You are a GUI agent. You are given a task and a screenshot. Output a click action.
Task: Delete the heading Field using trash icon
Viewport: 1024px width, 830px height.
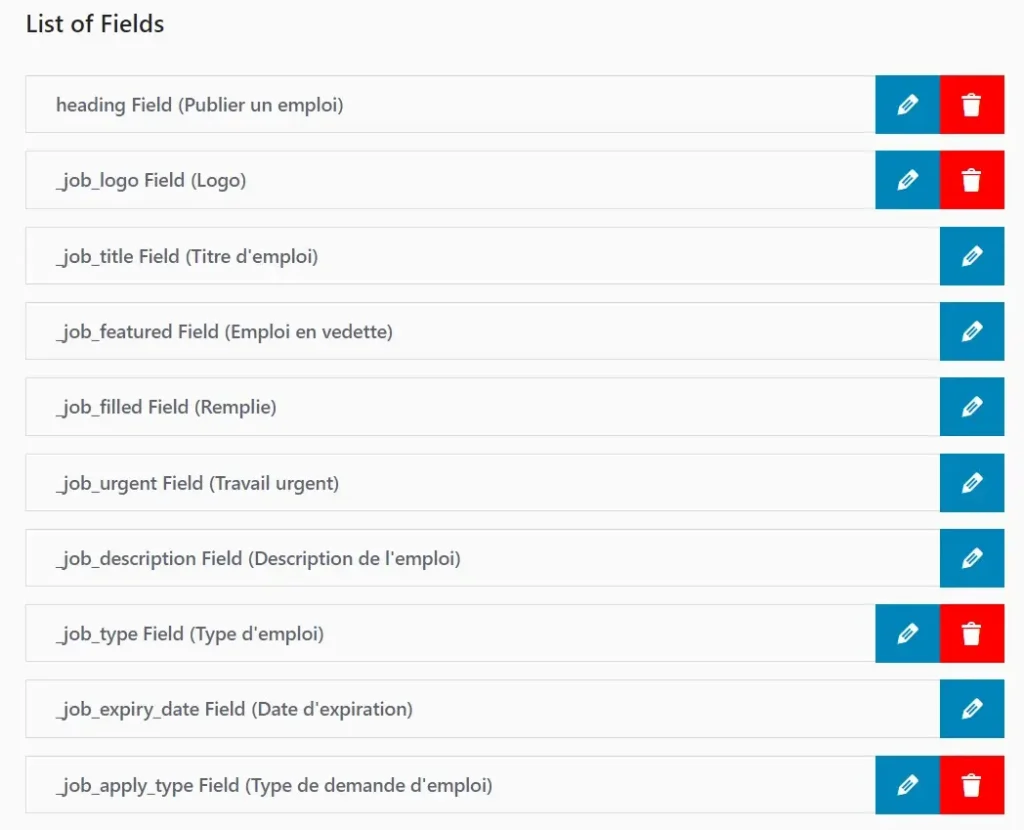coord(971,104)
